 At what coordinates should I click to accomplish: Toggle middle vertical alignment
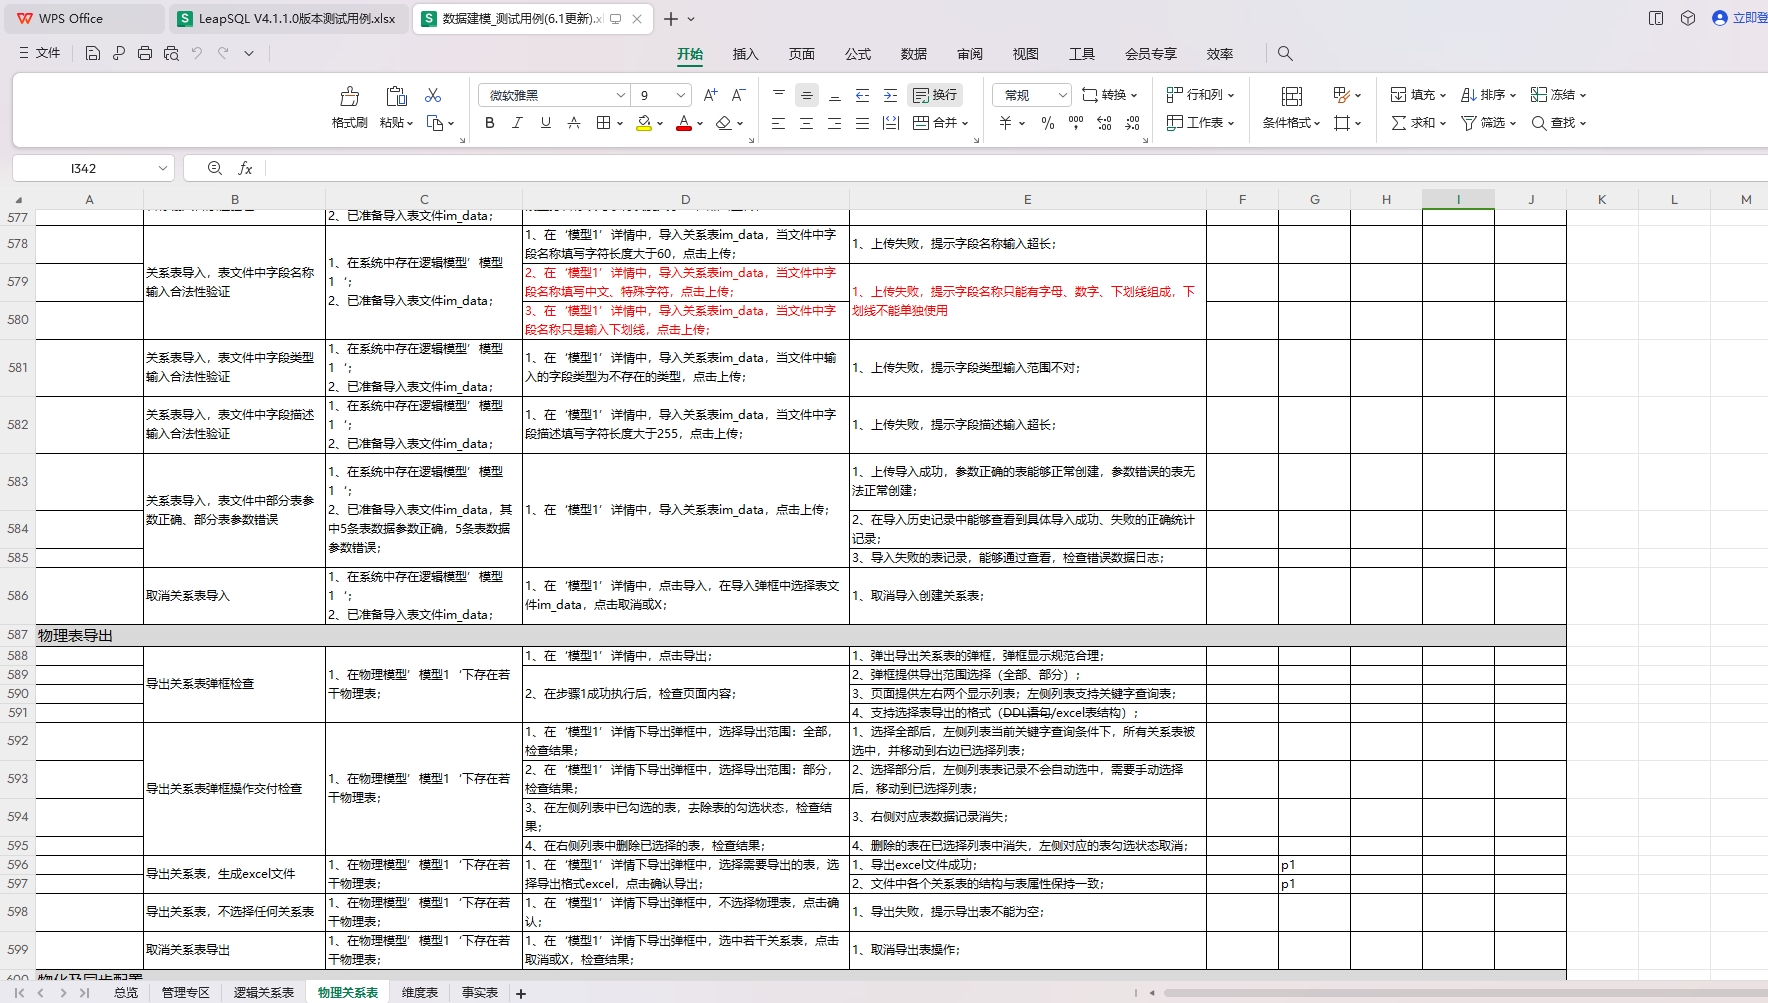(x=807, y=95)
